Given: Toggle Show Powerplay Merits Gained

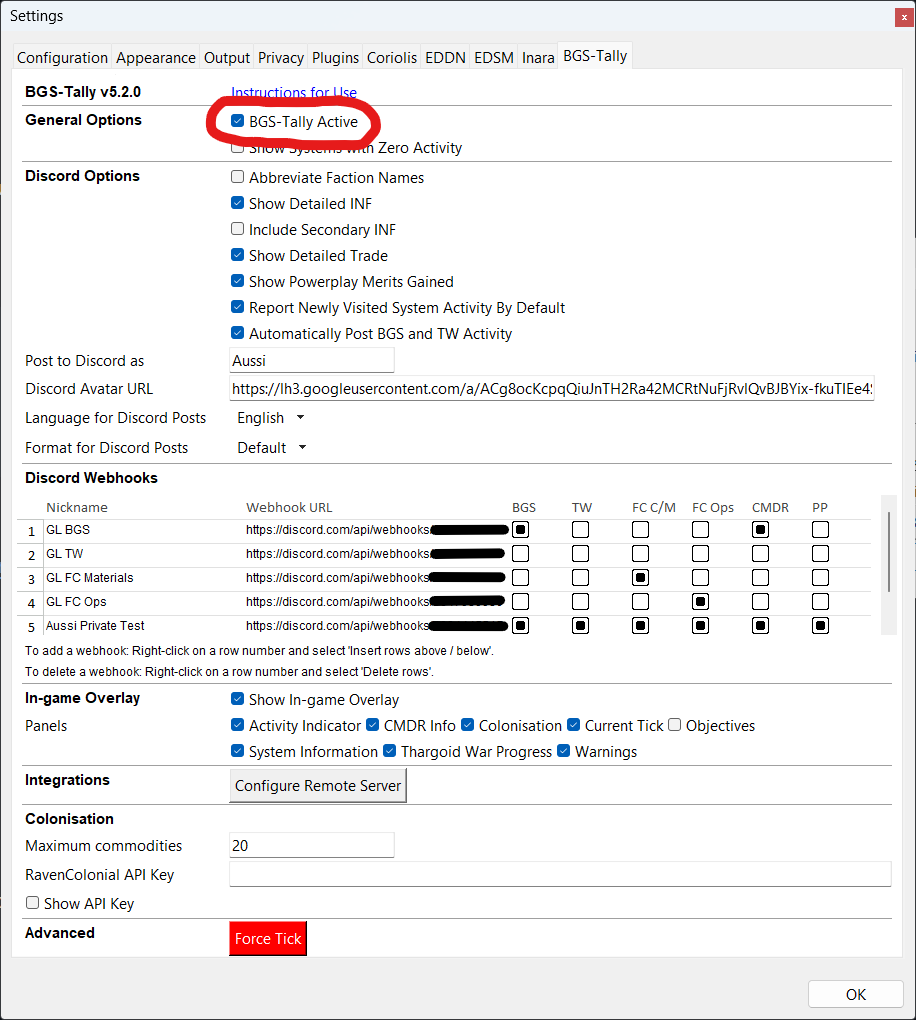Looking at the screenshot, I should tap(237, 281).
